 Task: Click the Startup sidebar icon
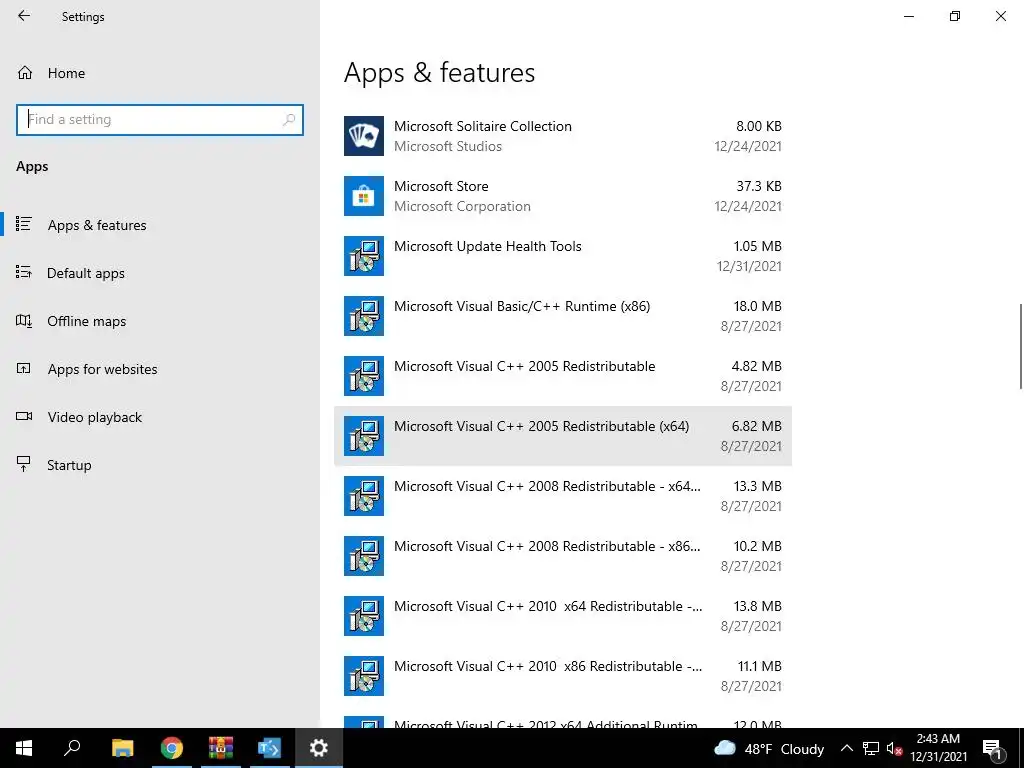click(x=24, y=464)
